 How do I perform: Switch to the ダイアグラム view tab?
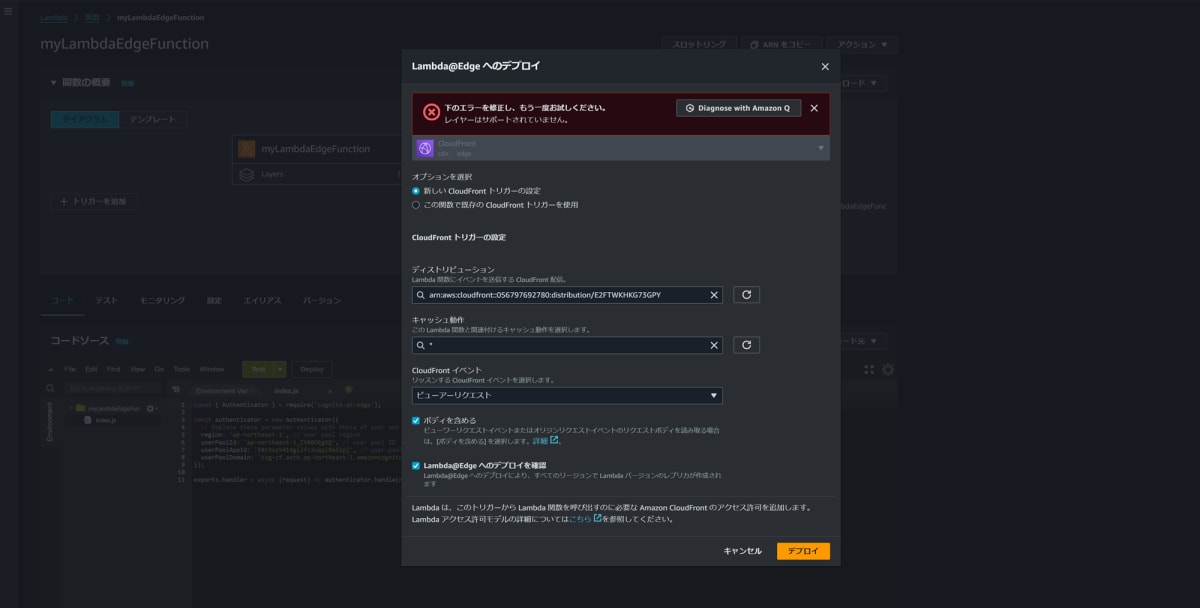coord(85,119)
